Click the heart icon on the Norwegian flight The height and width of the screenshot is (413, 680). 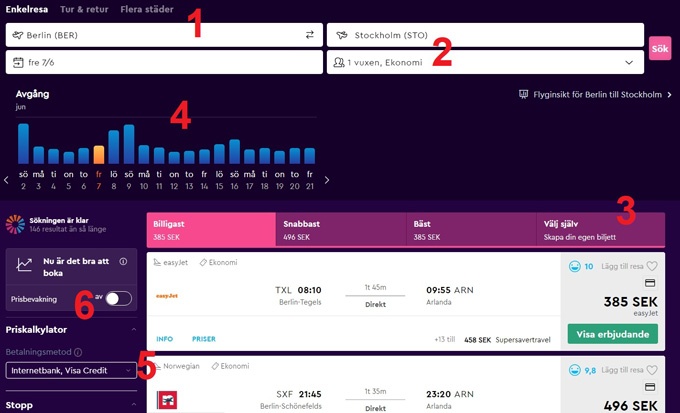click(652, 368)
